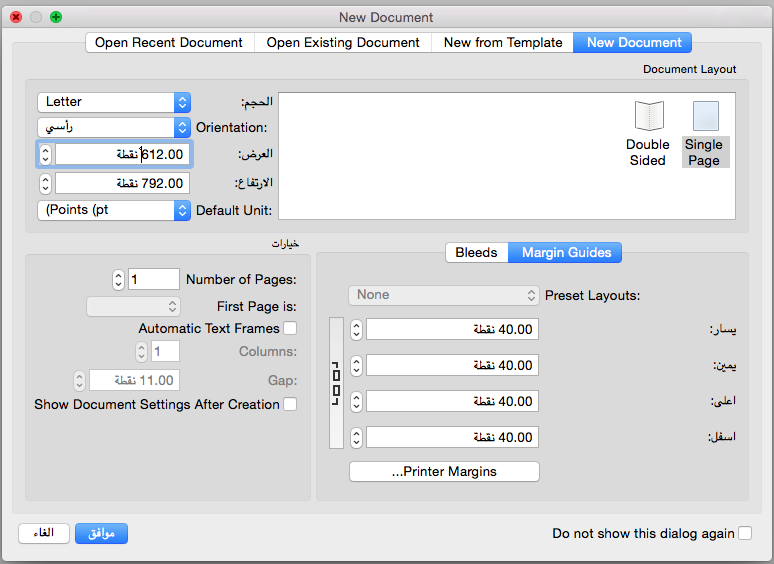Open the Orientation dropdown
This screenshot has height=564, width=774.
click(x=113, y=127)
